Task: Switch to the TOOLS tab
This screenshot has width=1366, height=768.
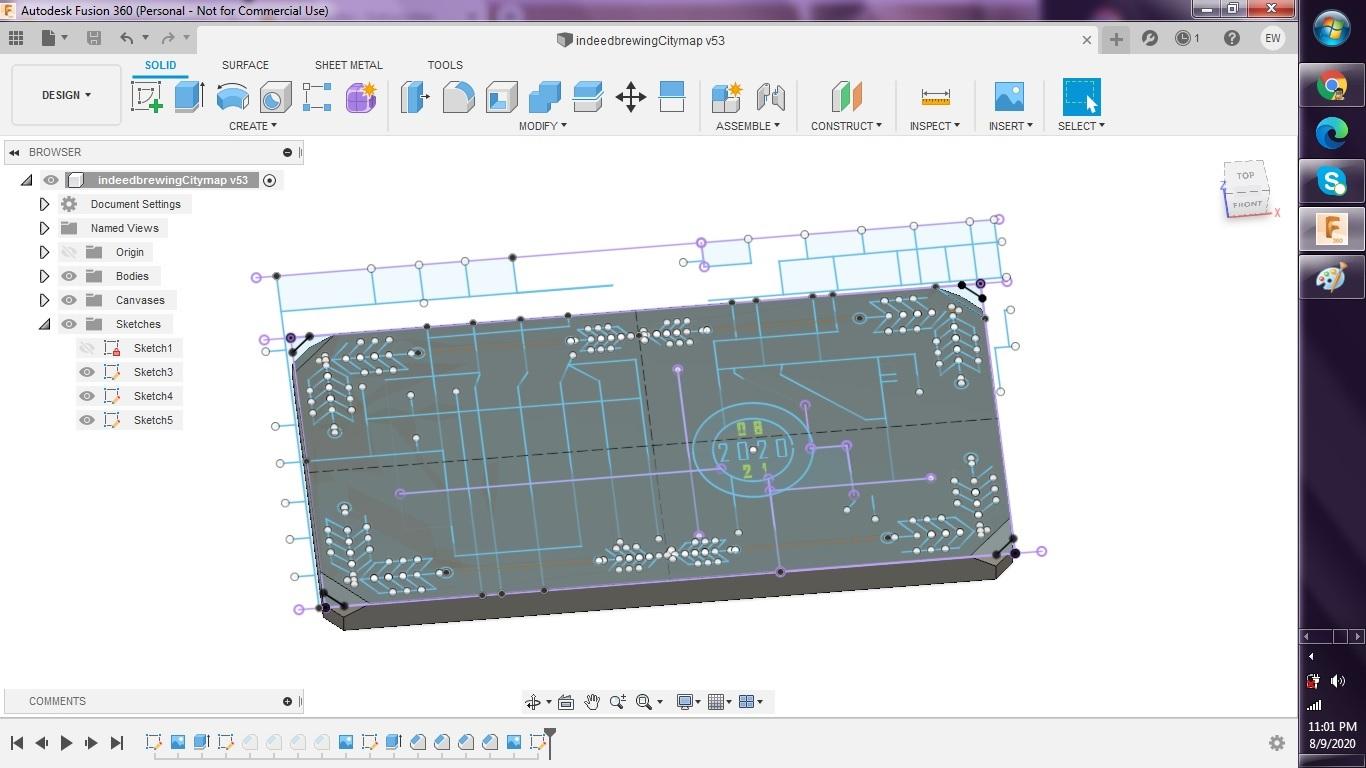Action: pos(445,65)
